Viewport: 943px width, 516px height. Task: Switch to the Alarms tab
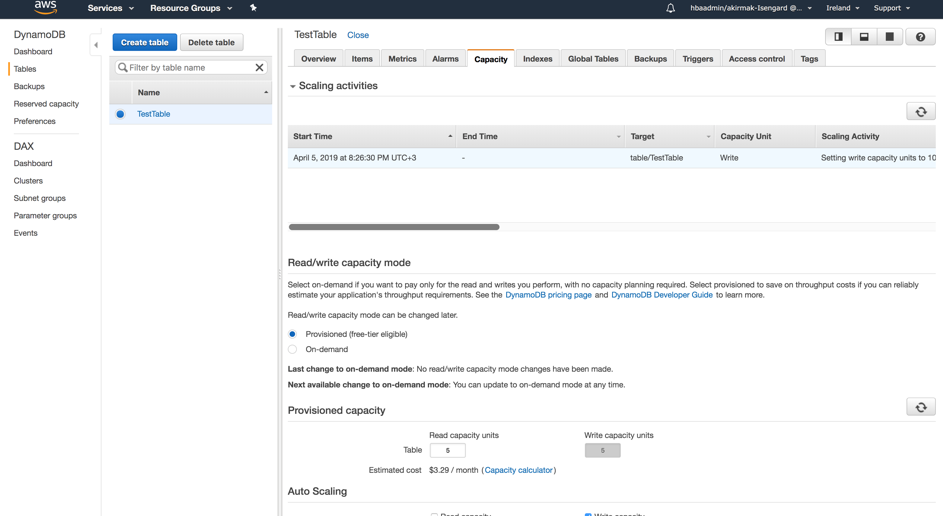(x=445, y=59)
